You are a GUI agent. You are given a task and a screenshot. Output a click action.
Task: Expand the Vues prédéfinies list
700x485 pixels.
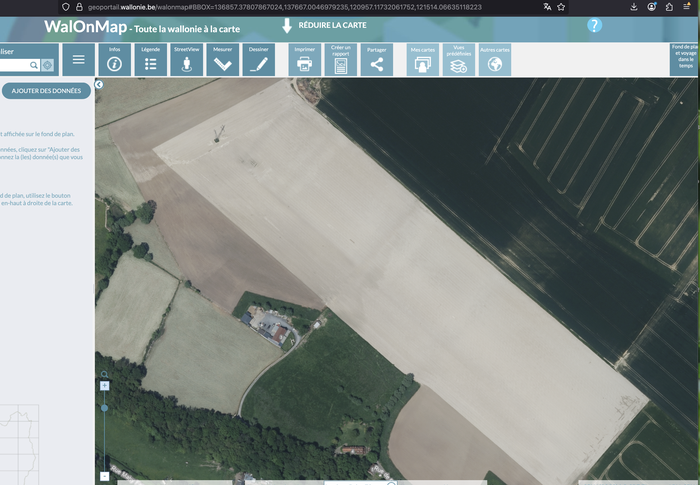(459, 60)
